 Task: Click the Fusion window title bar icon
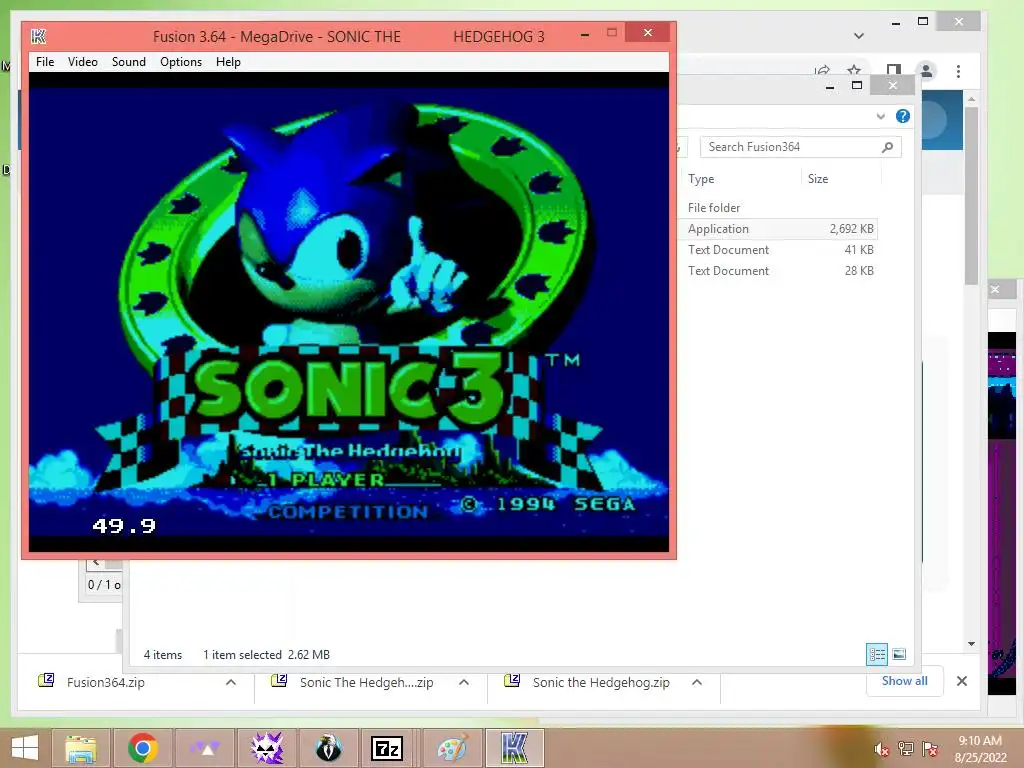39,36
